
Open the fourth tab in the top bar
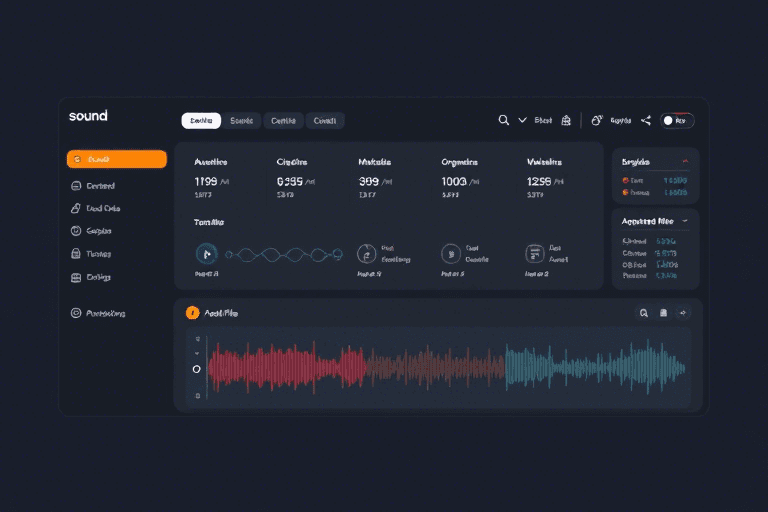tap(325, 121)
